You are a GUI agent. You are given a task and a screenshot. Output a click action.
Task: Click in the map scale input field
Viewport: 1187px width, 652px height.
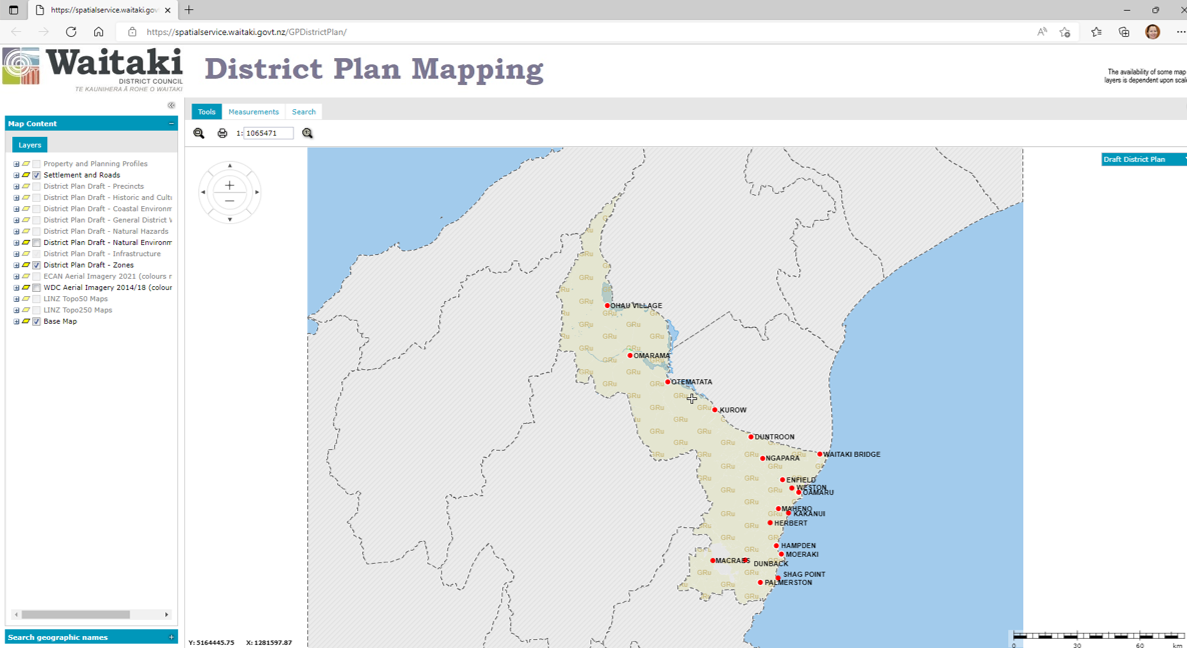point(268,133)
